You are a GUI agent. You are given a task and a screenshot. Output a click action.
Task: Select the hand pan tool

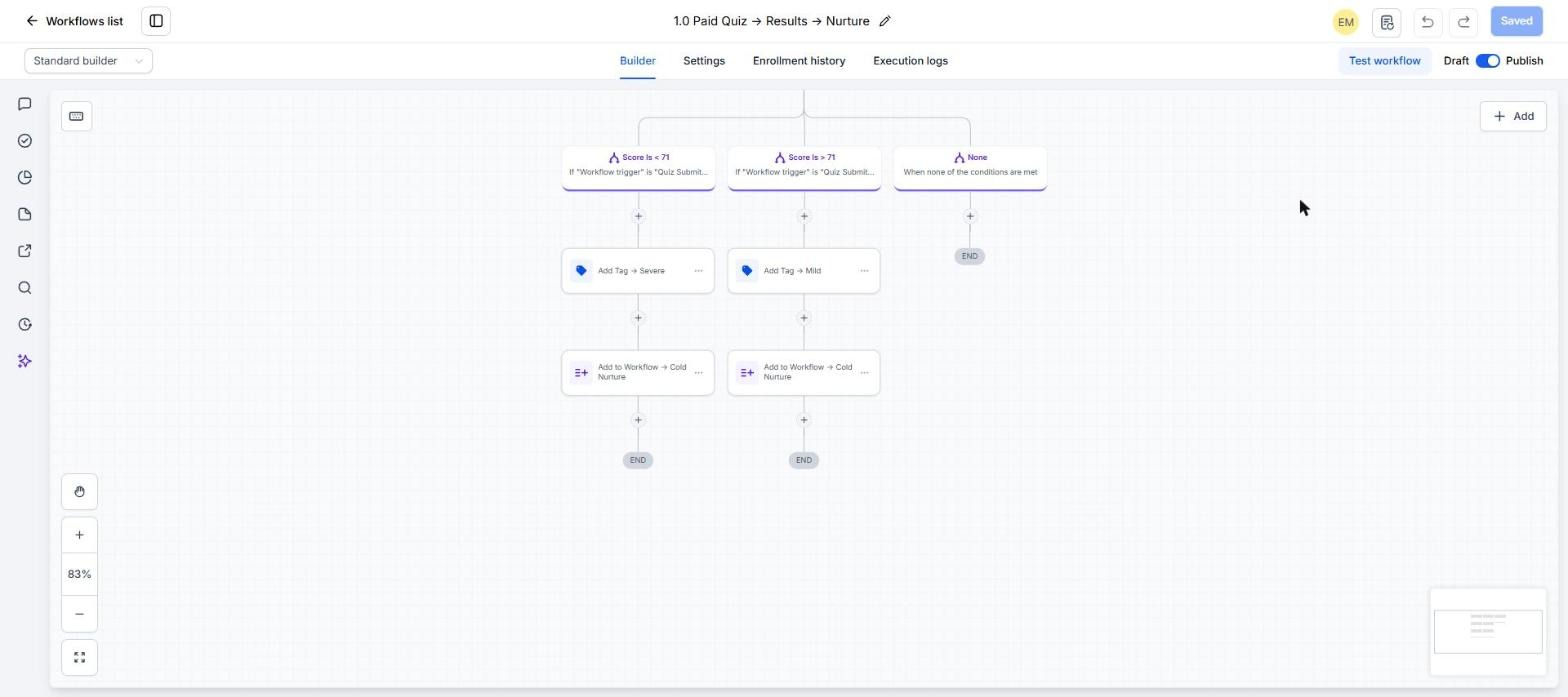(79, 492)
